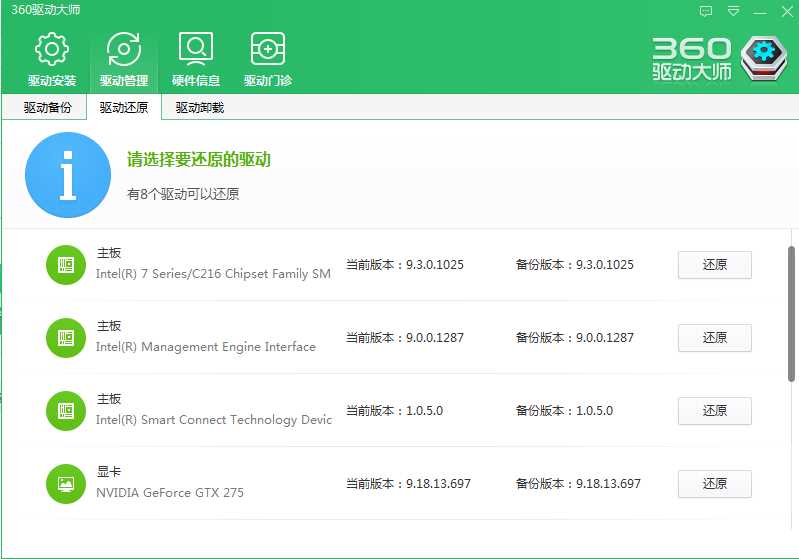This screenshot has height=559, width=799.
Task: Restore the NVIDIA GeForce GTX 275 driver
Action: point(714,484)
